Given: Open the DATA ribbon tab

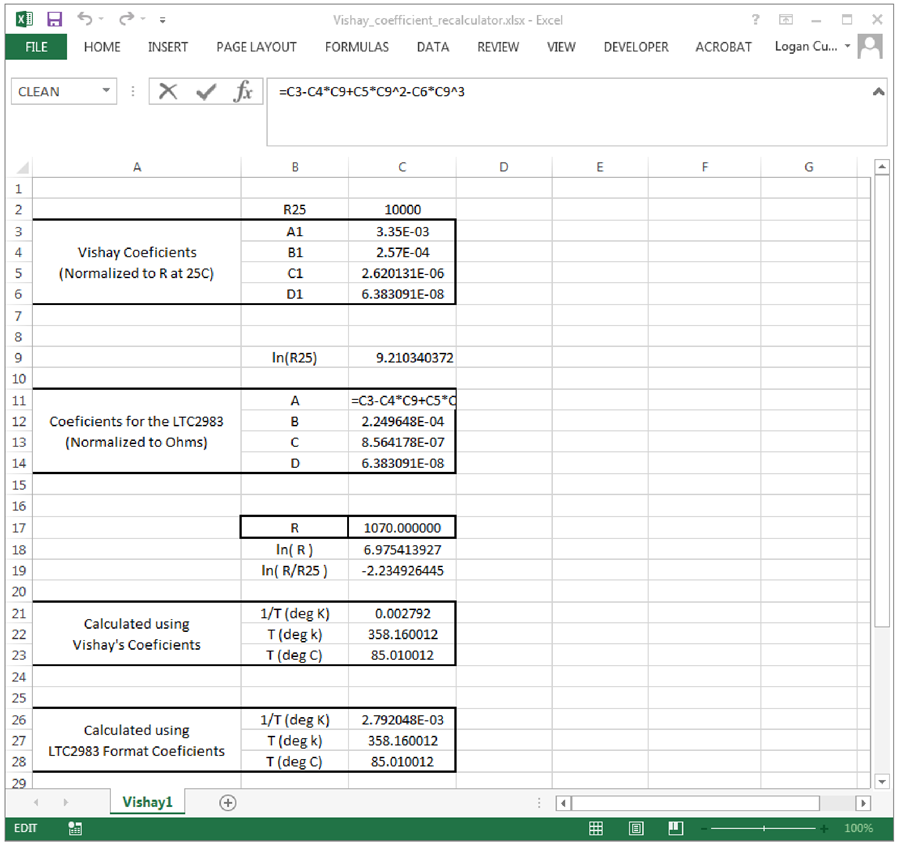Looking at the screenshot, I should click(x=433, y=47).
